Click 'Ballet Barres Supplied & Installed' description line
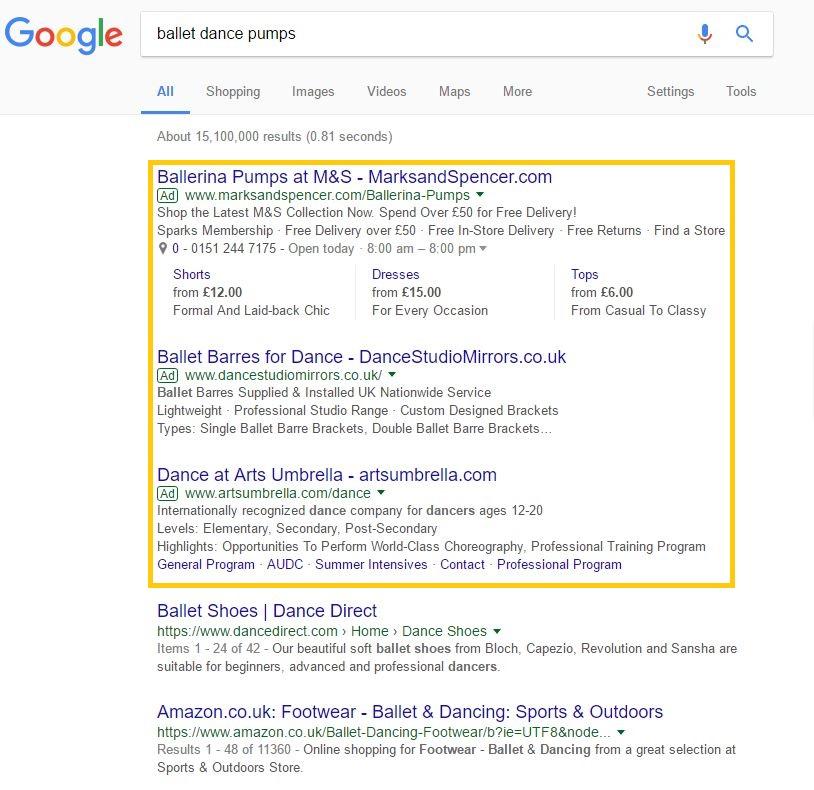814x790 pixels. [x=324, y=392]
